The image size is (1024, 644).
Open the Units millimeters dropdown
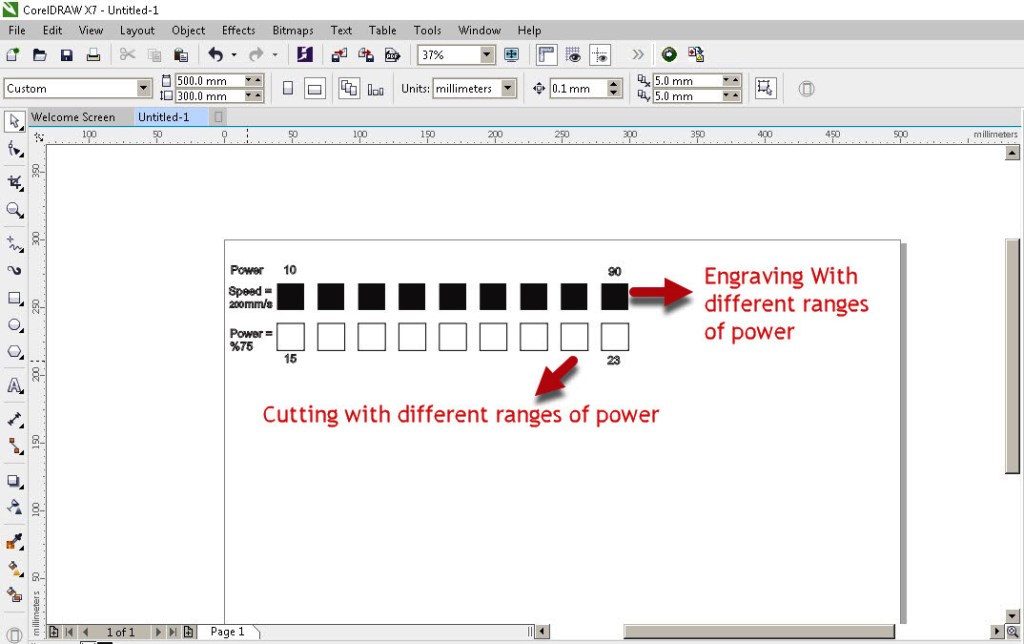click(x=508, y=88)
